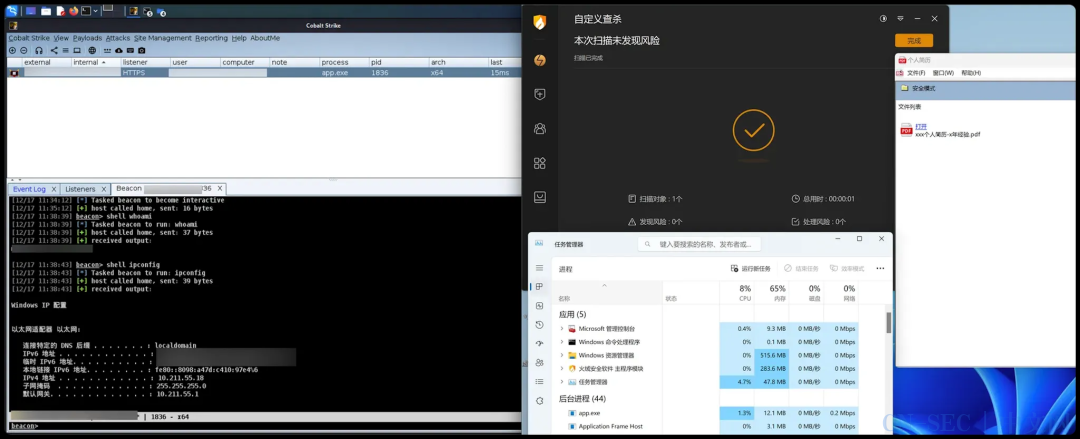This screenshot has height=439, width=1080.
Task: Click the Task Manager vertical scrollbar thumb
Action: pyautogui.click(x=889, y=322)
